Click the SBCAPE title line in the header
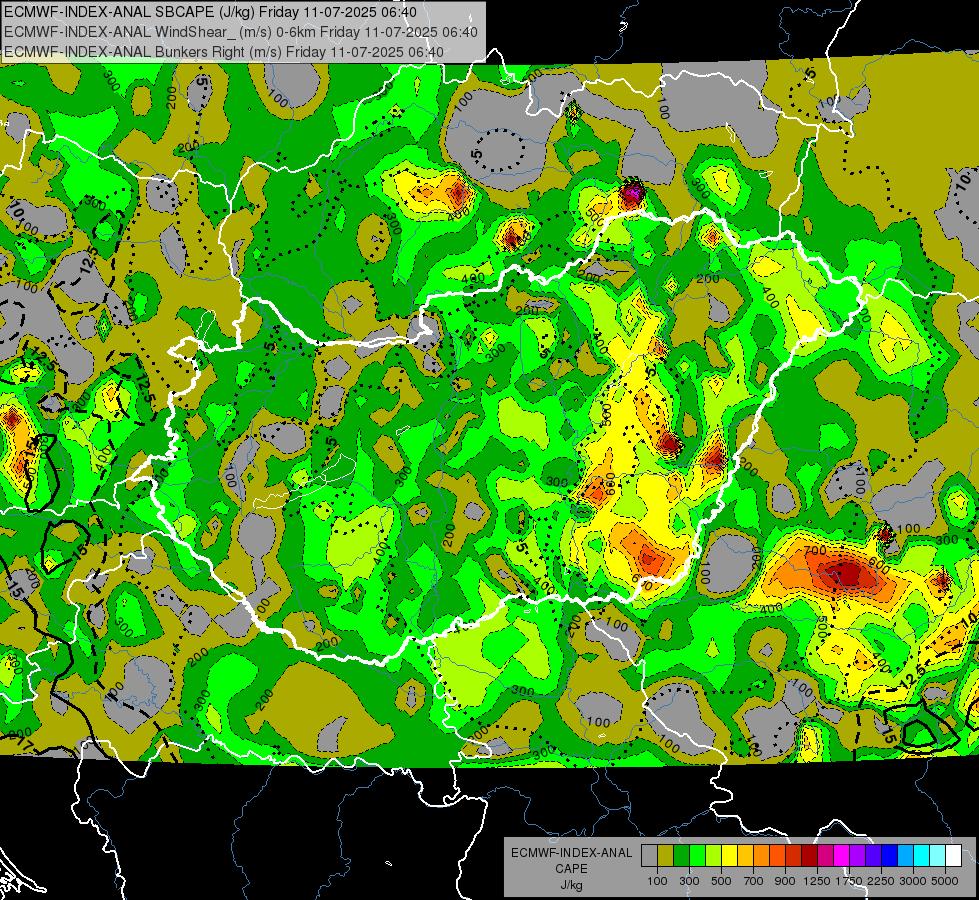Image resolution: width=979 pixels, height=900 pixels. (x=210, y=12)
